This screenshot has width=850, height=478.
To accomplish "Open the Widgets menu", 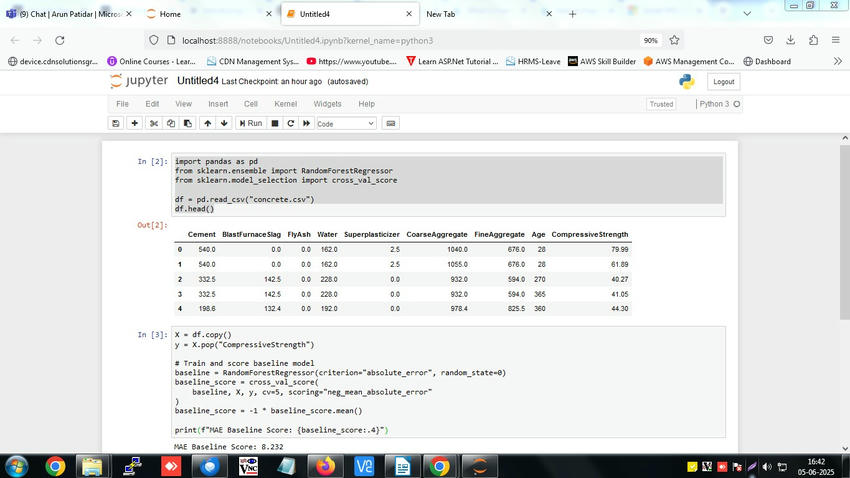I will pyautogui.click(x=327, y=104).
